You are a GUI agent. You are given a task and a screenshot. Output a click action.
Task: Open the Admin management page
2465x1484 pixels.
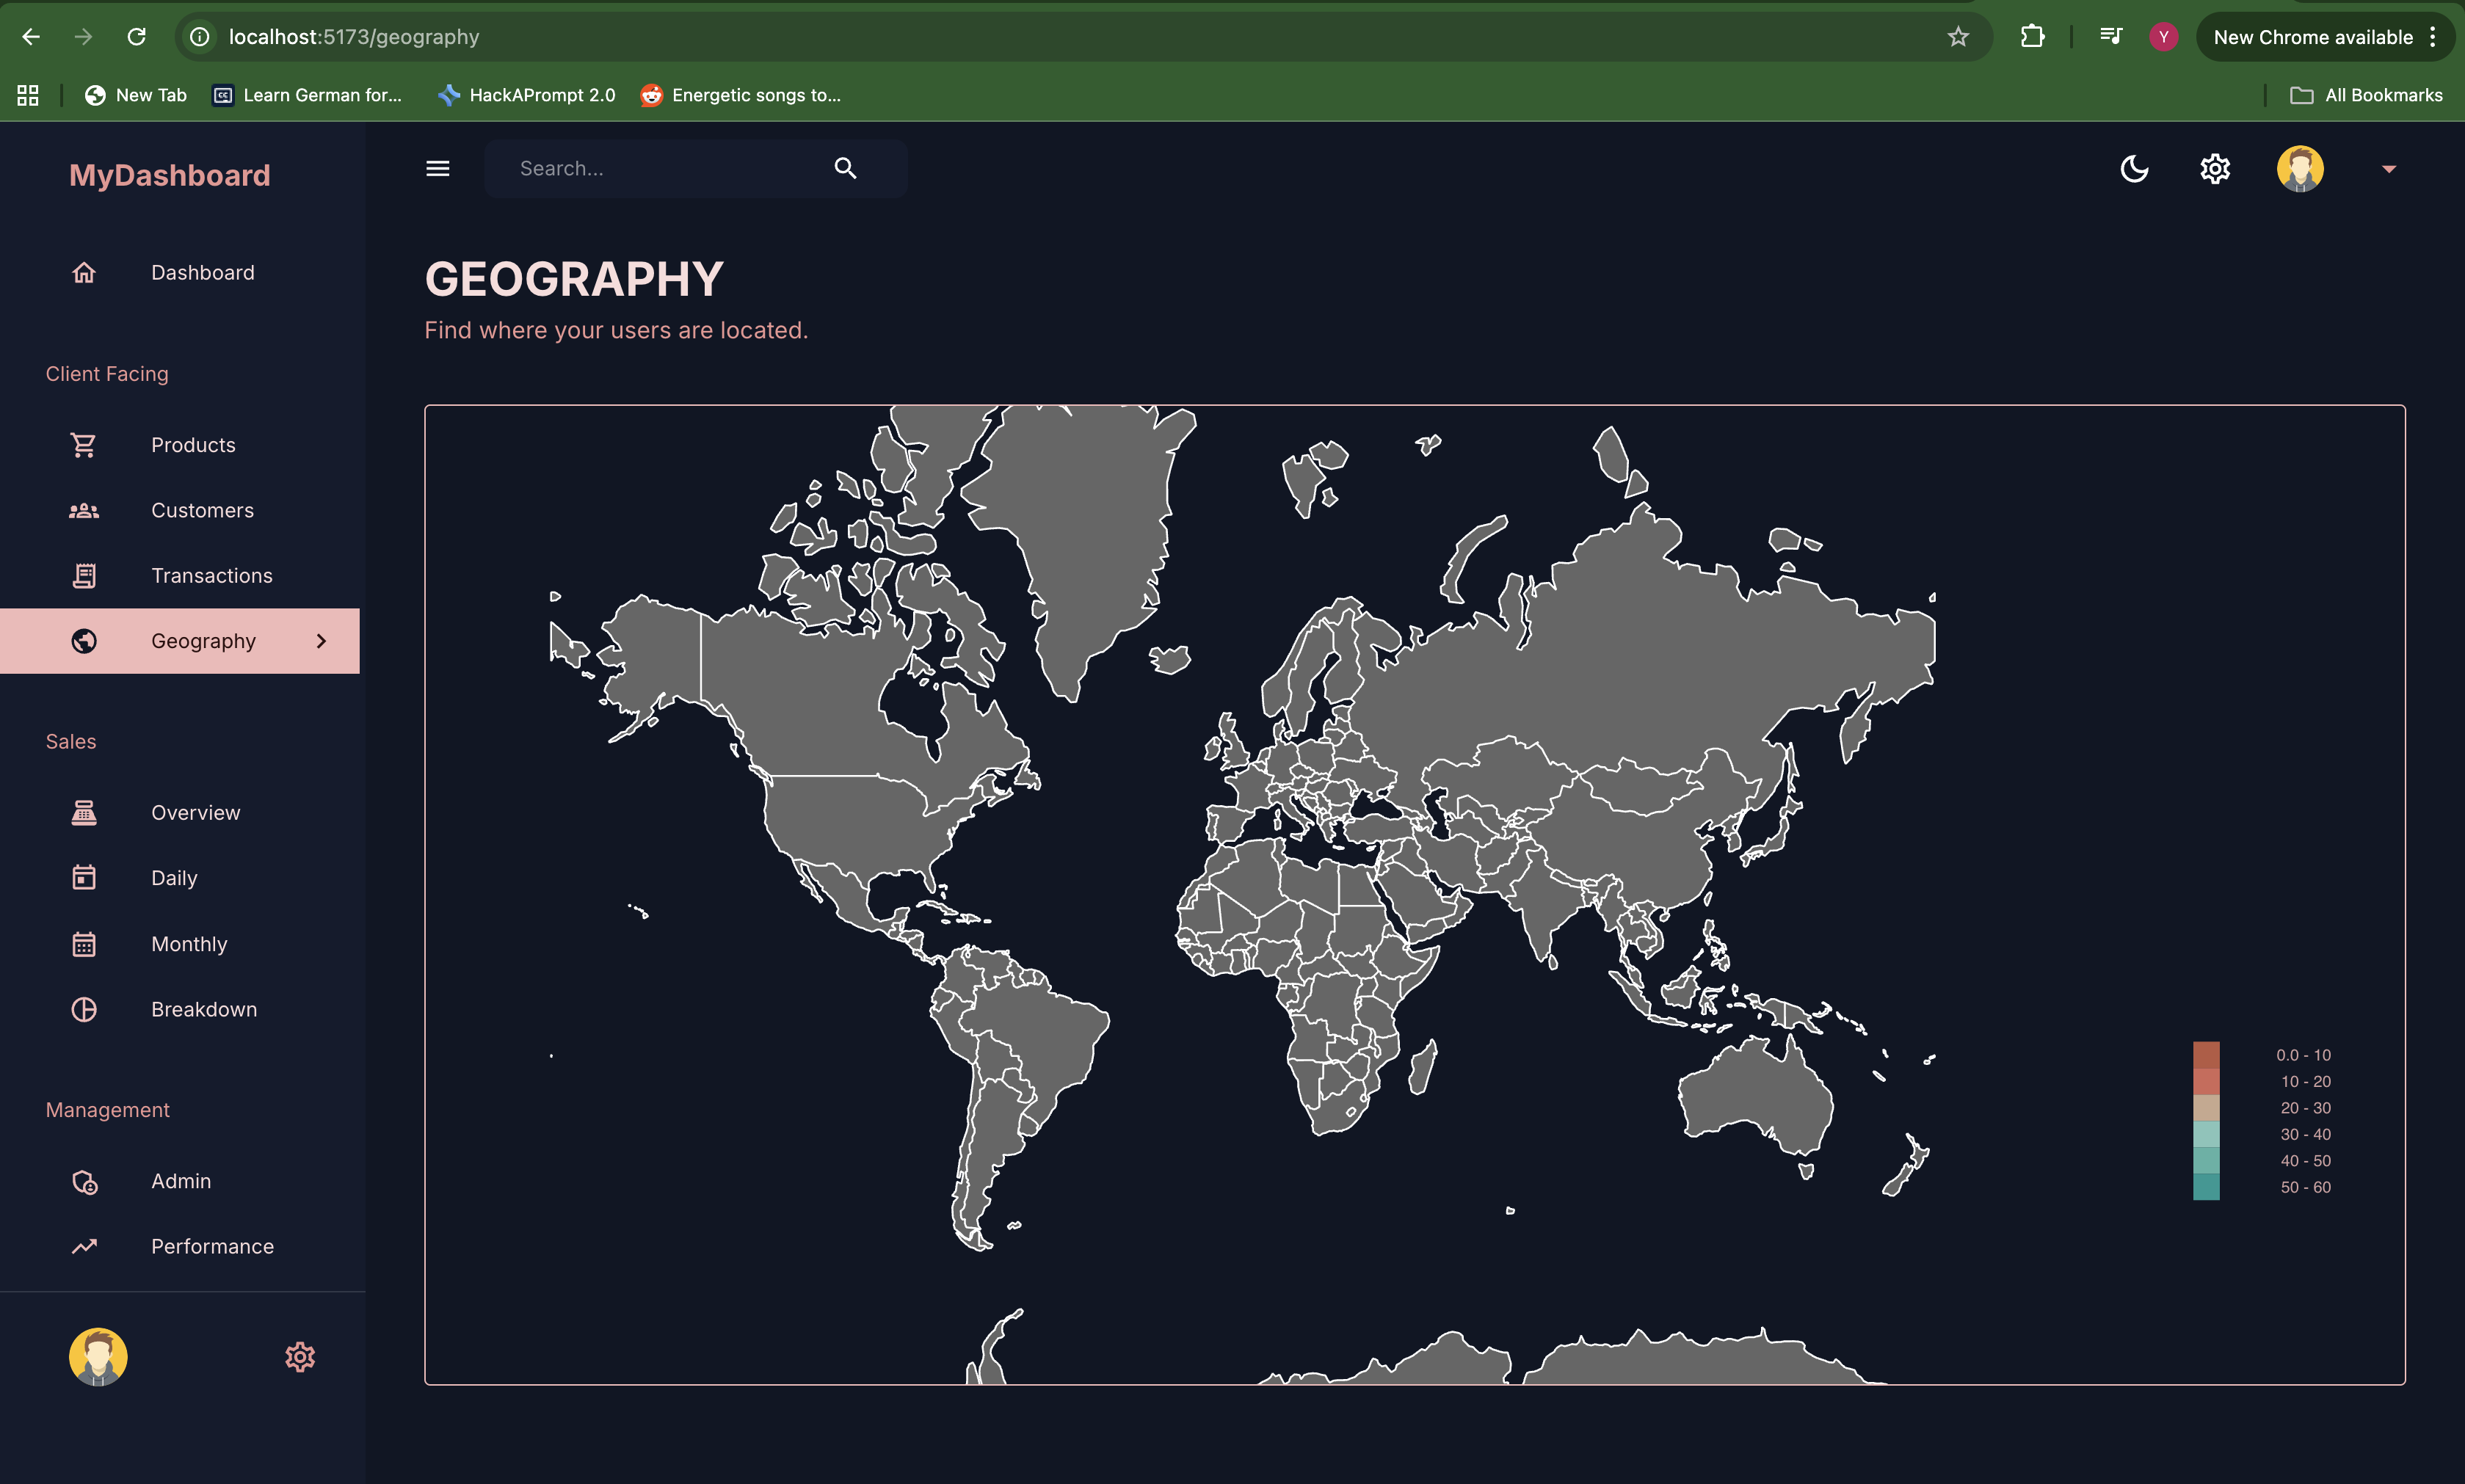(181, 1181)
